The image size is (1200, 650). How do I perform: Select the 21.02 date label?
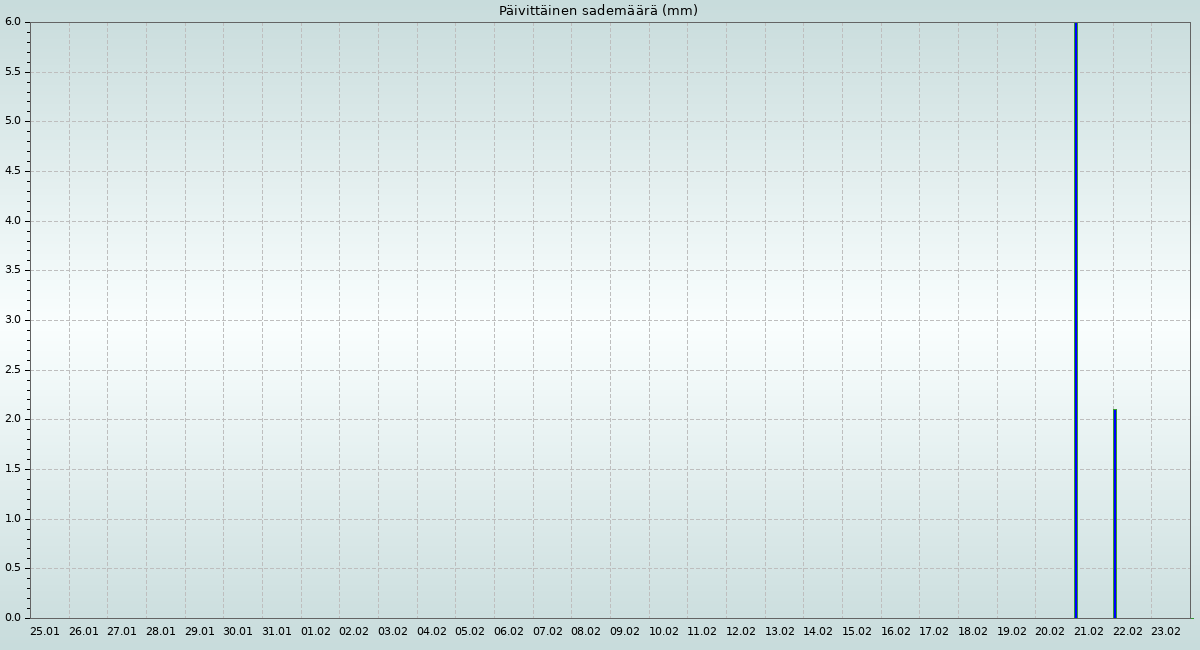tap(1088, 631)
